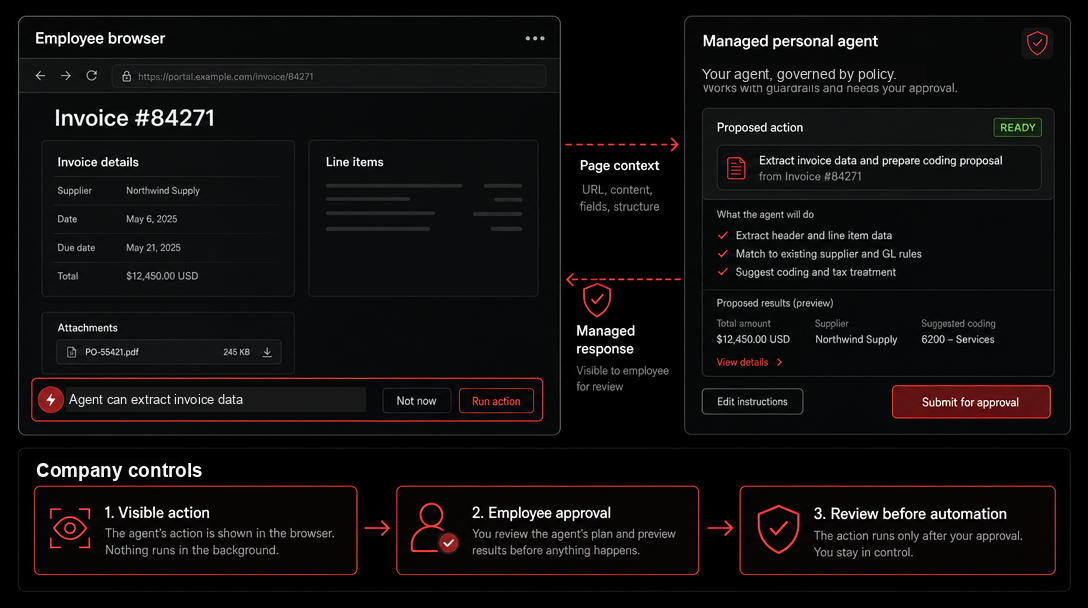Viewport: 1088px width, 608px height.
Task: Click the READY status badge
Action: (1017, 128)
